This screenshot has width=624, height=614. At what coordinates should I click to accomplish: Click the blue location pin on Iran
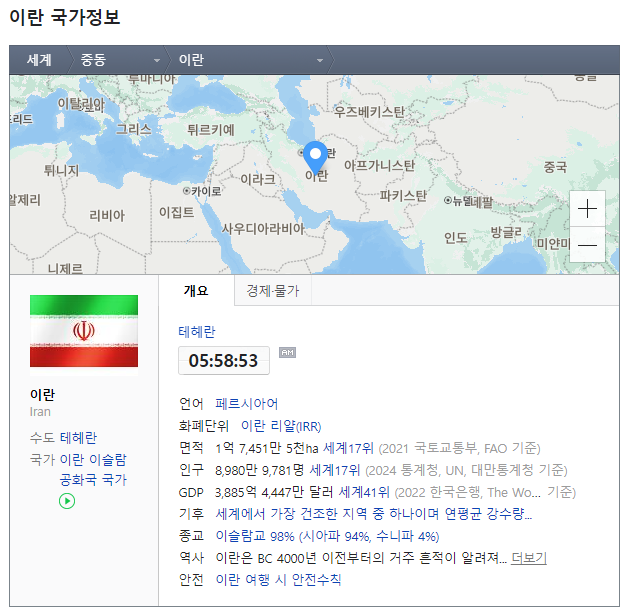point(315,158)
